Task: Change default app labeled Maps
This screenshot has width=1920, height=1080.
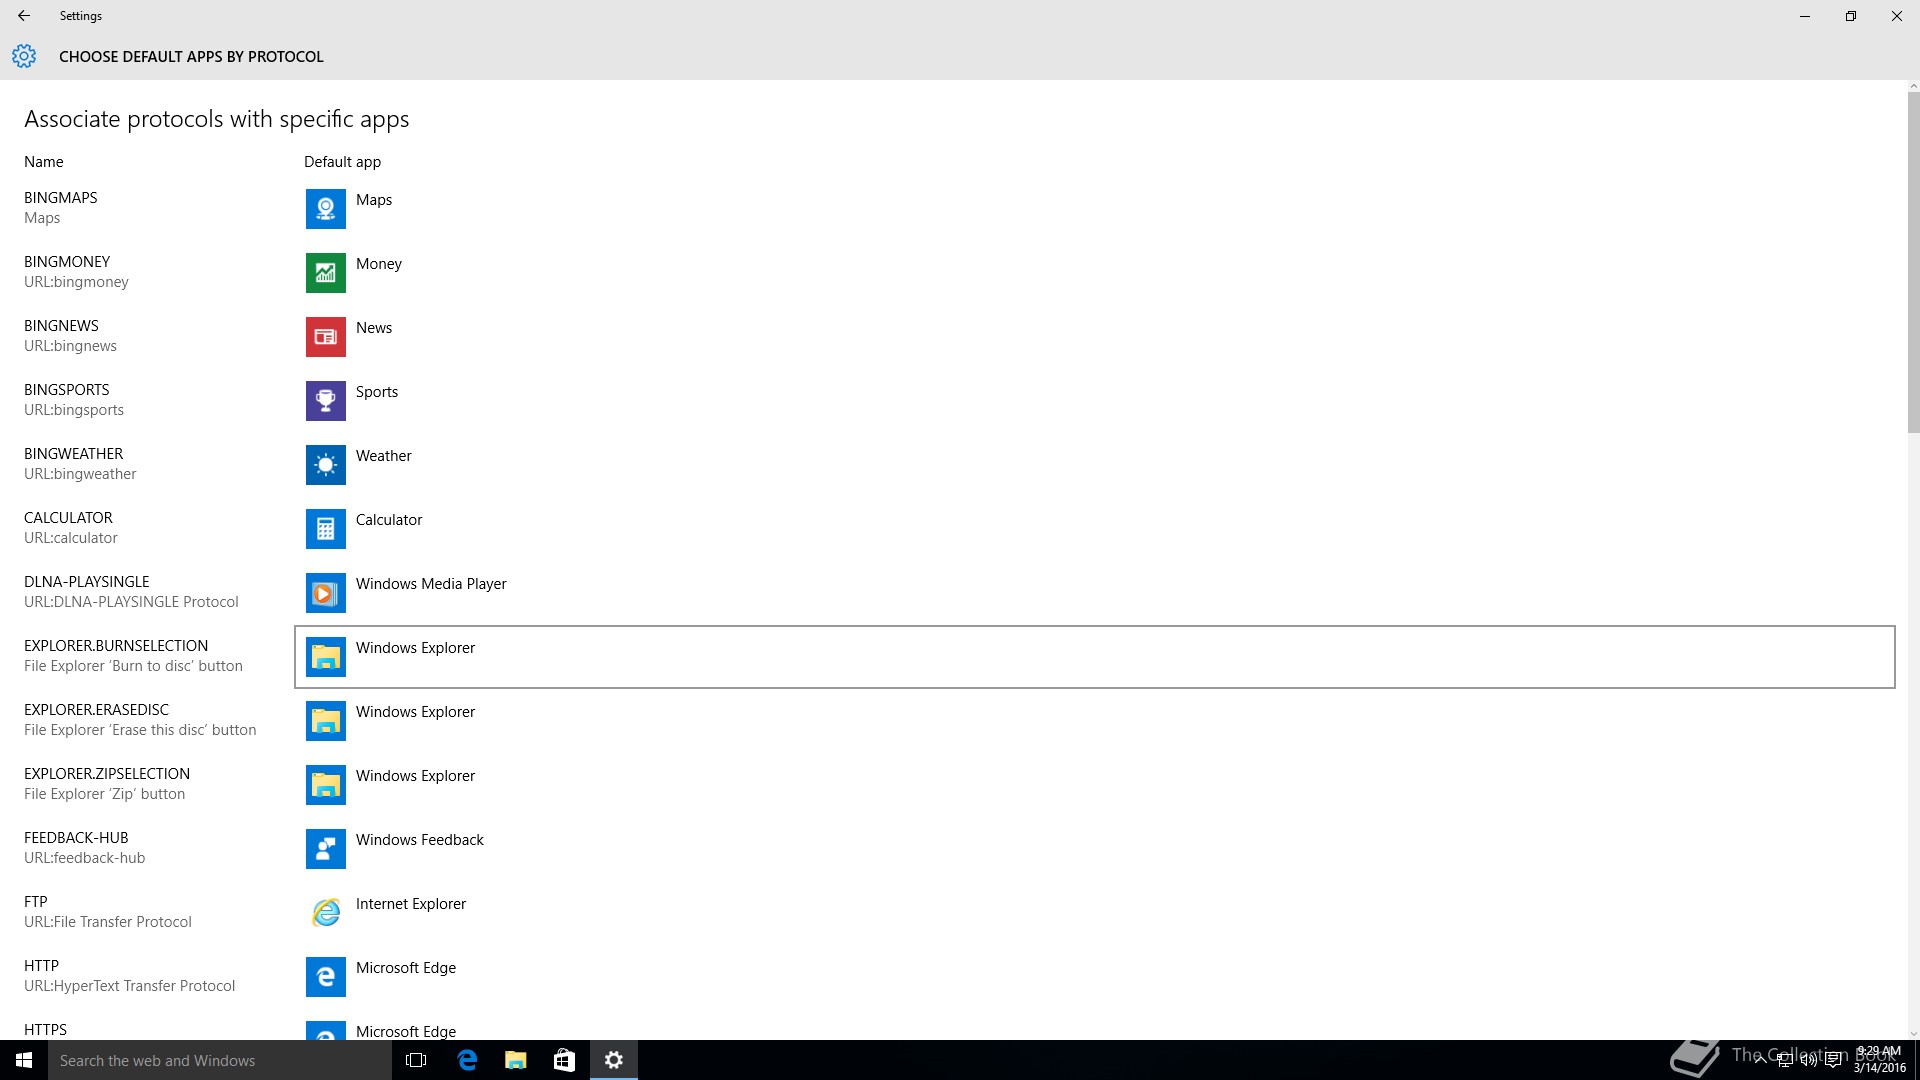Action: pos(1095,209)
